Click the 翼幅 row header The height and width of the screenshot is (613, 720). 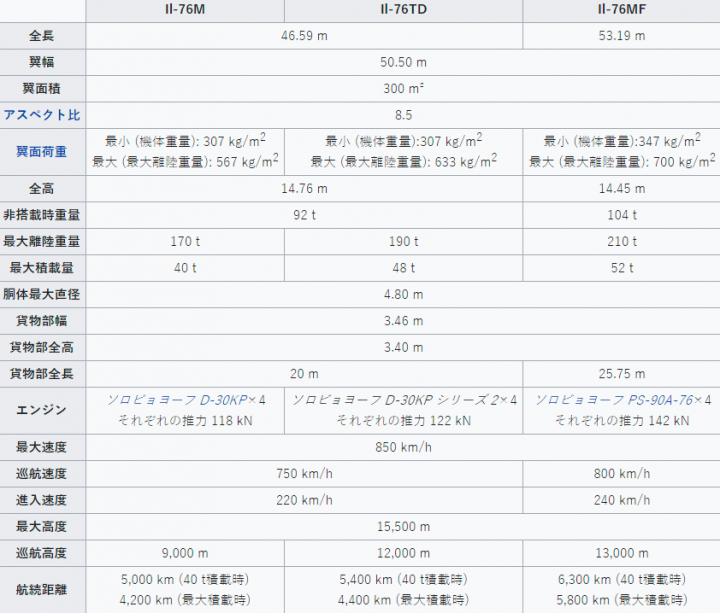point(42,62)
